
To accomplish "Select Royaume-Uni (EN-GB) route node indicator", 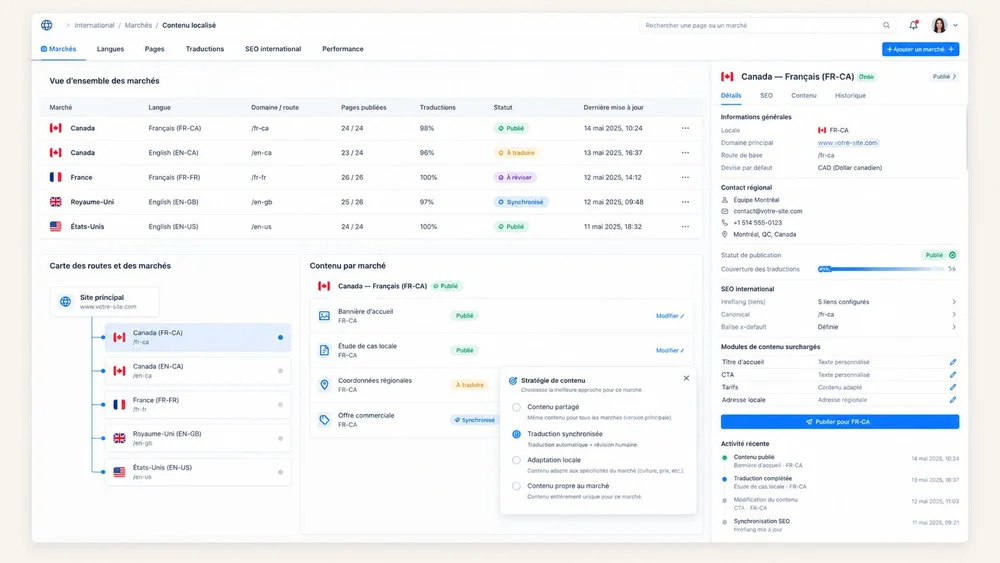I will [x=280, y=439].
